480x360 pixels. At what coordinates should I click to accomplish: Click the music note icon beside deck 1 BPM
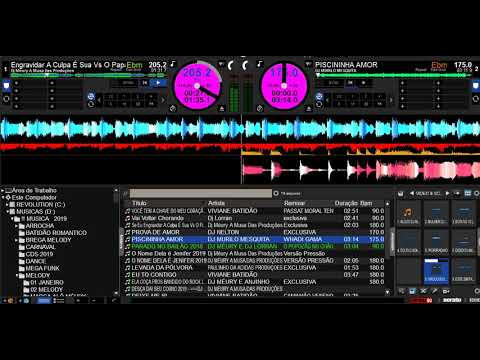(x=173, y=64)
